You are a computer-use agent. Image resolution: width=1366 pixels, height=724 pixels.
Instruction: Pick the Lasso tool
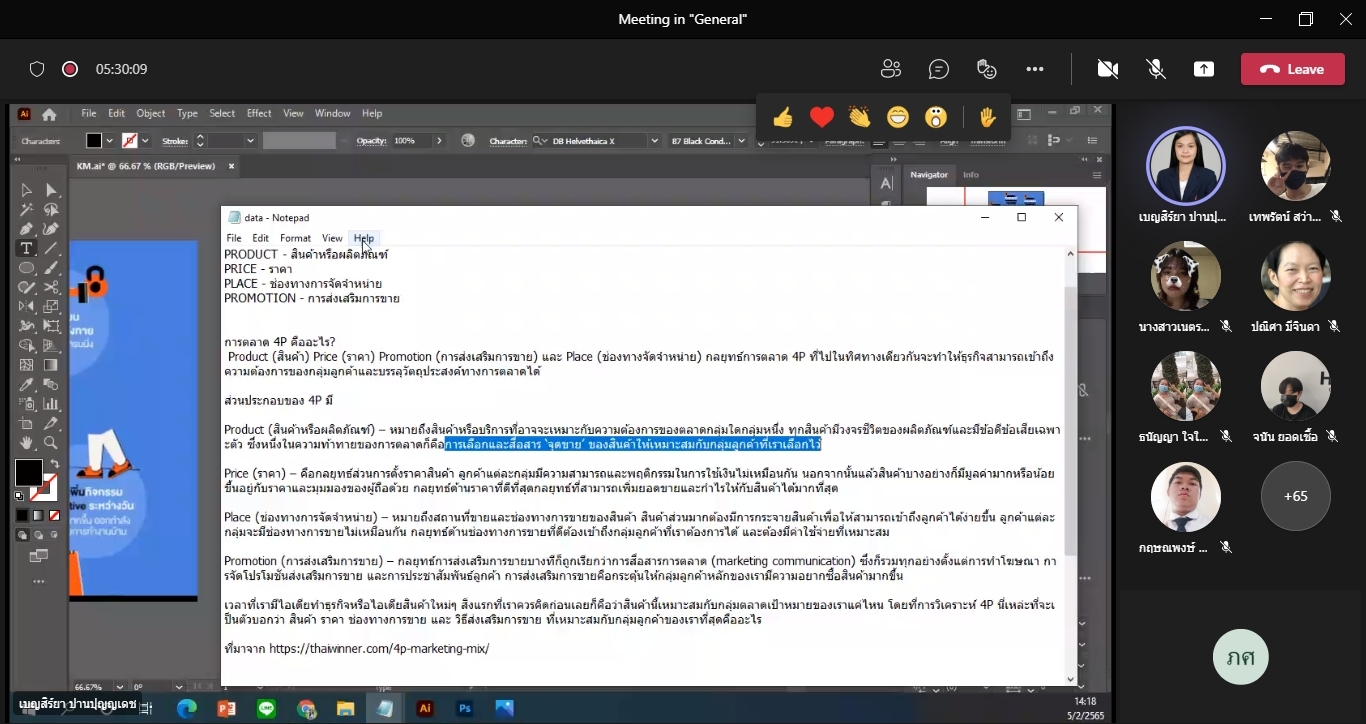[51, 210]
